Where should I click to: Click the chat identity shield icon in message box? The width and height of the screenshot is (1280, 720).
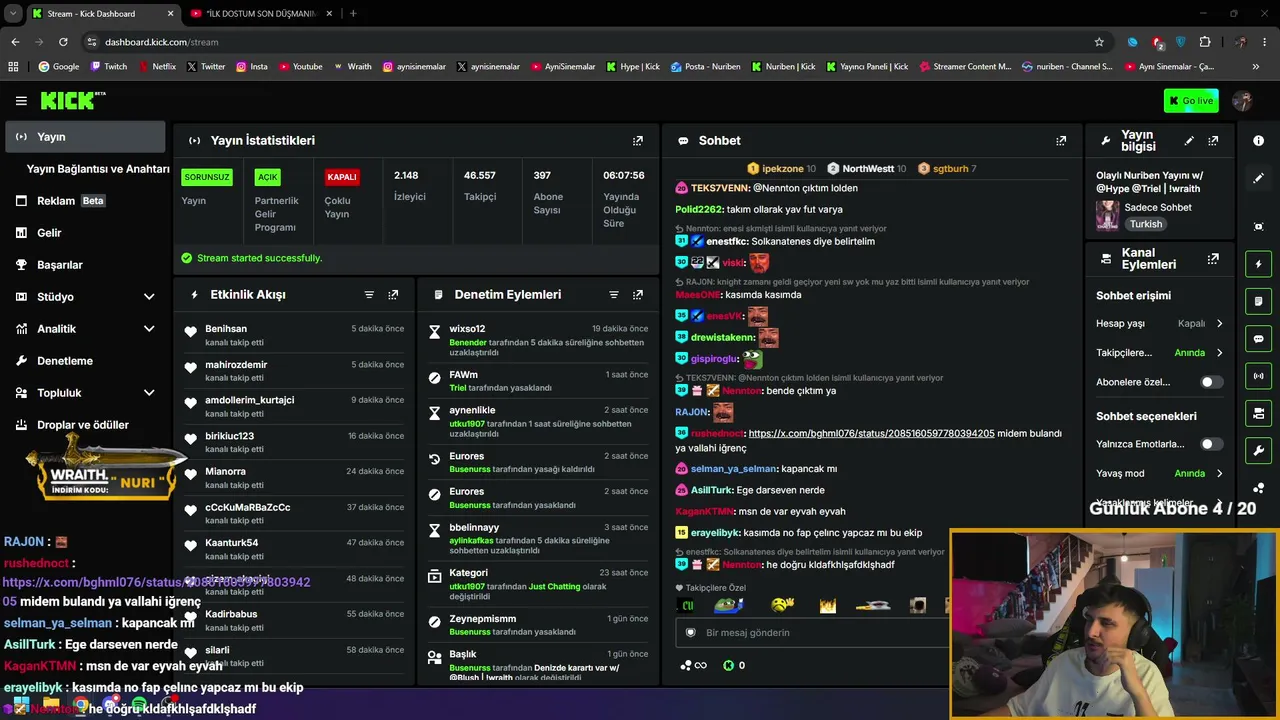click(x=690, y=632)
